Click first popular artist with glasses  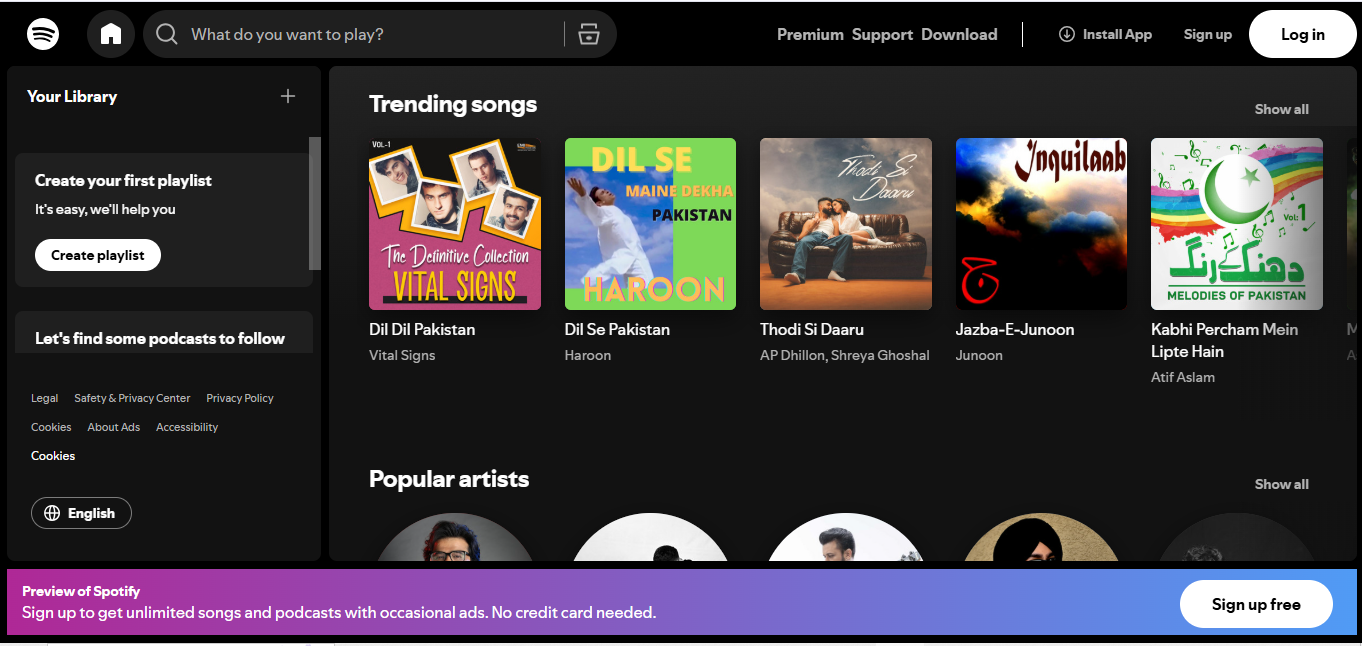[455, 538]
